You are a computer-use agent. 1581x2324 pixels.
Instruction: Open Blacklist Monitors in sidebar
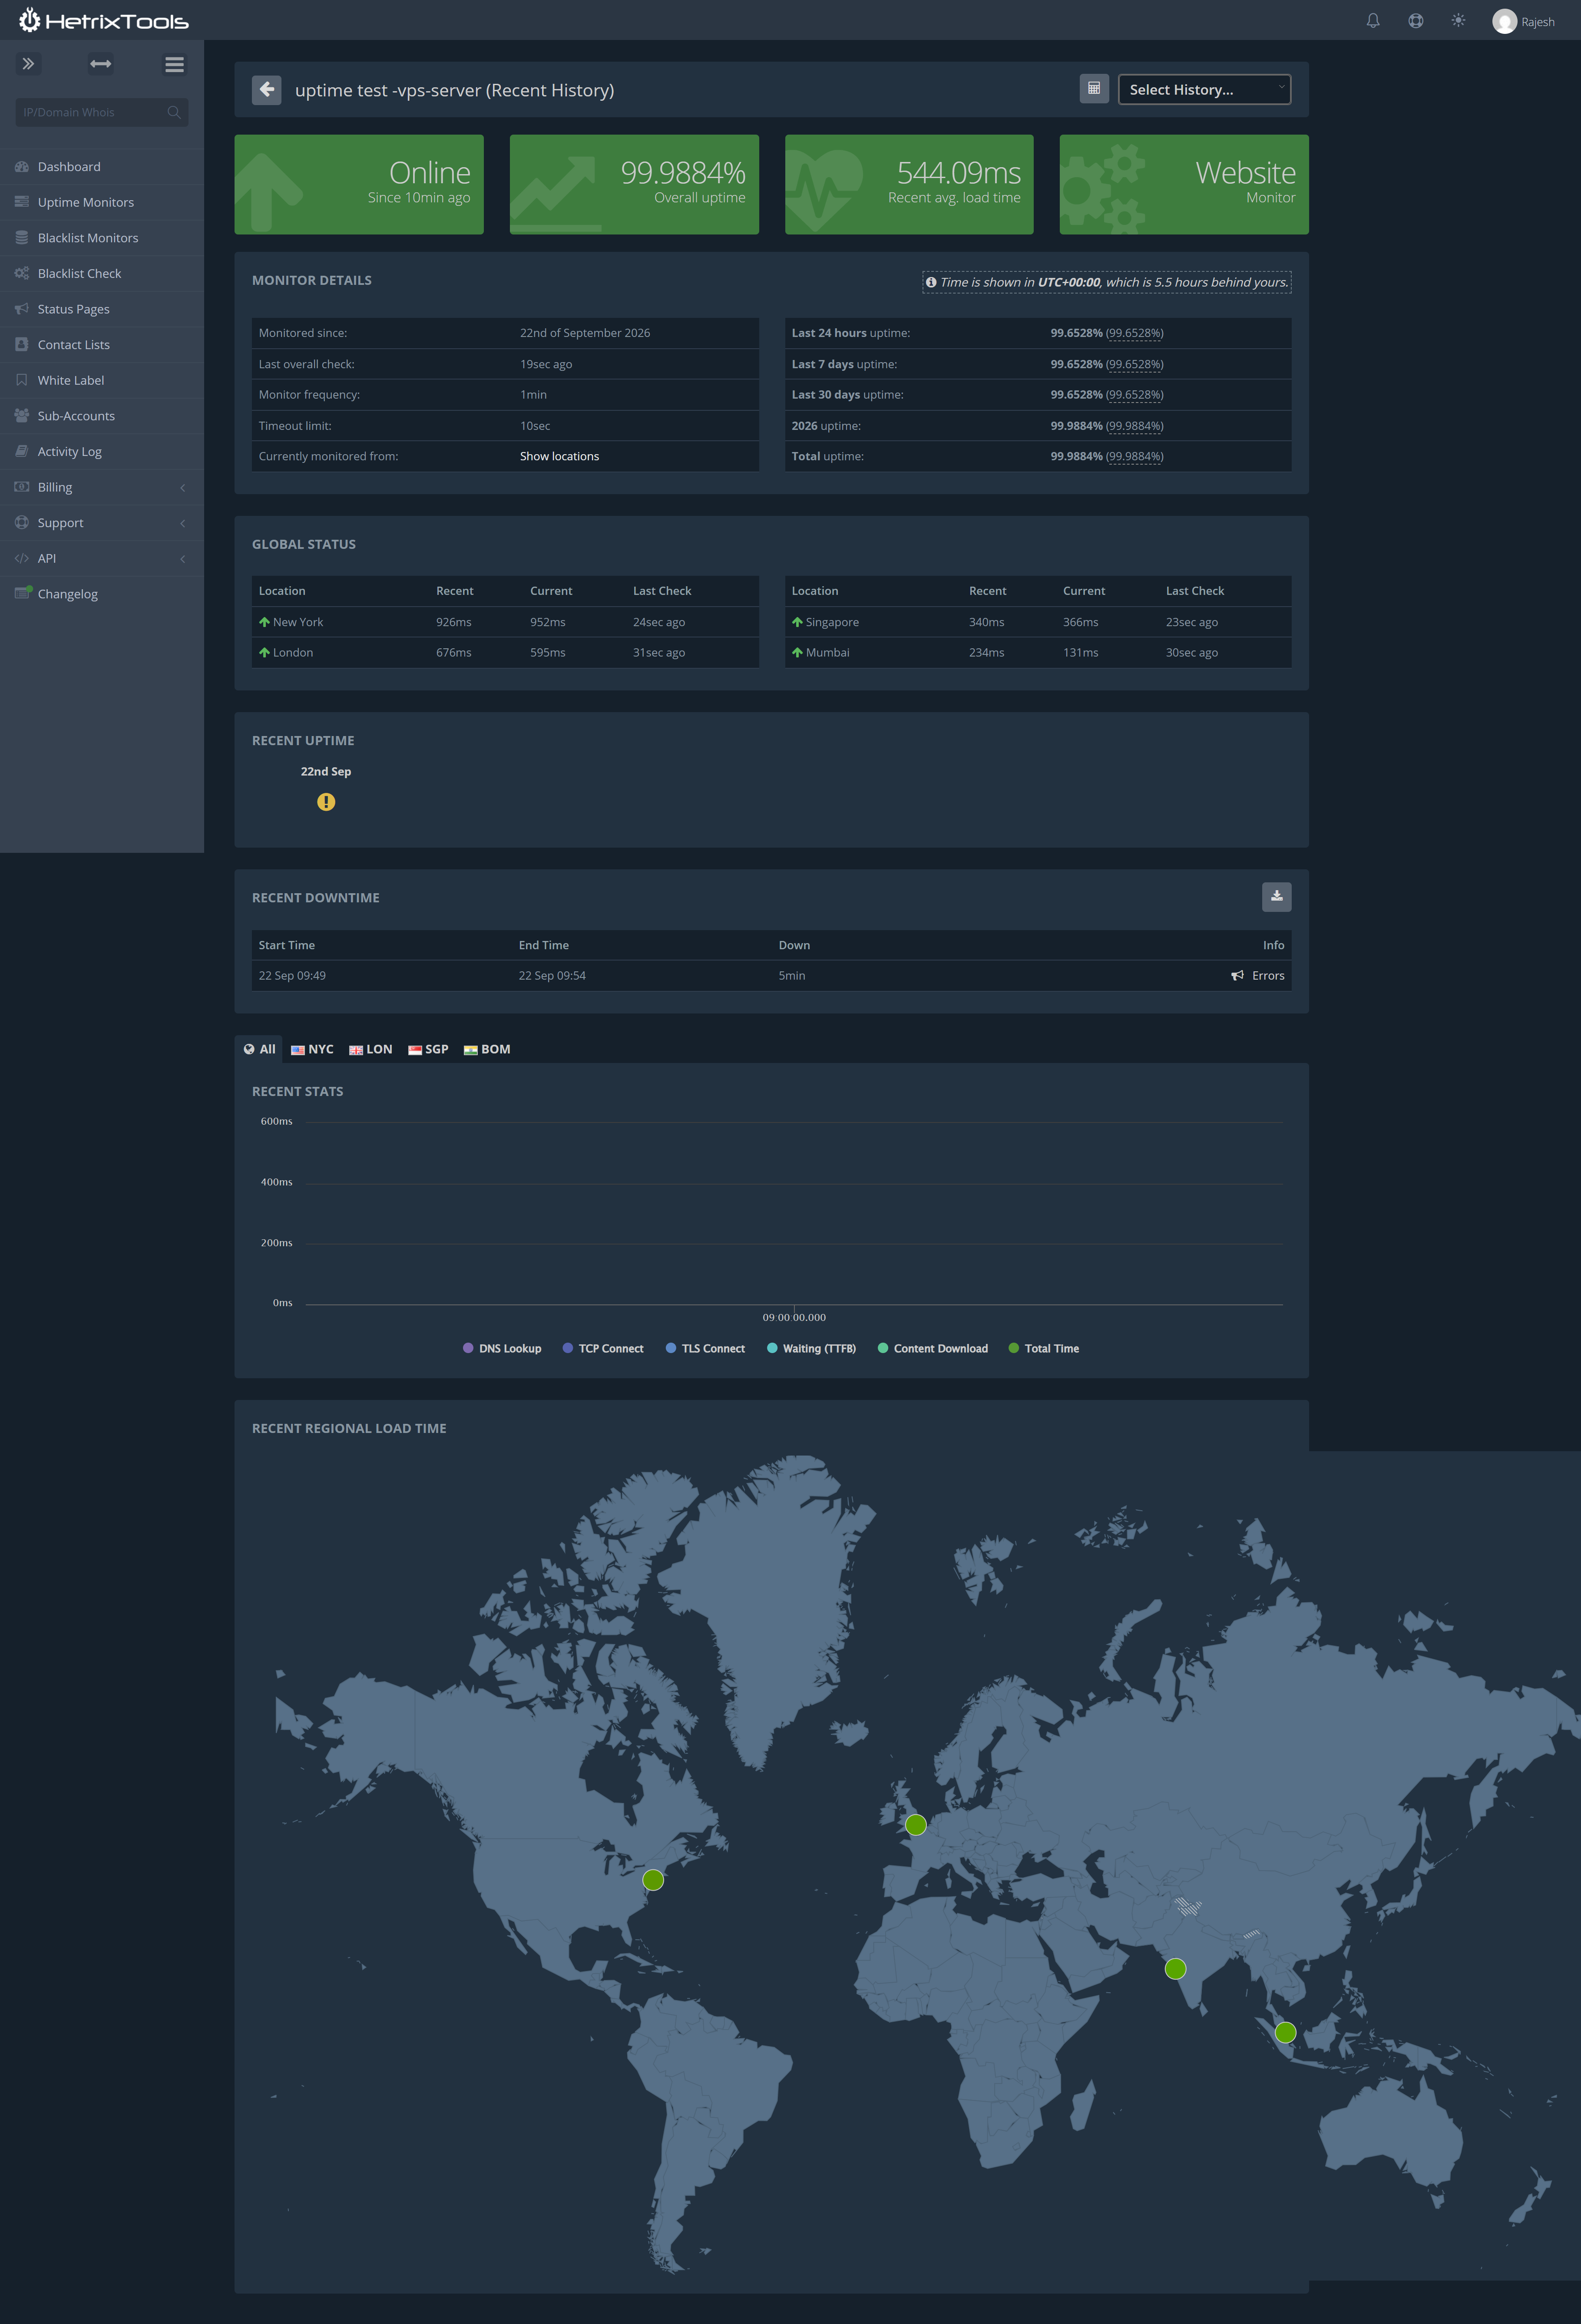[102, 238]
